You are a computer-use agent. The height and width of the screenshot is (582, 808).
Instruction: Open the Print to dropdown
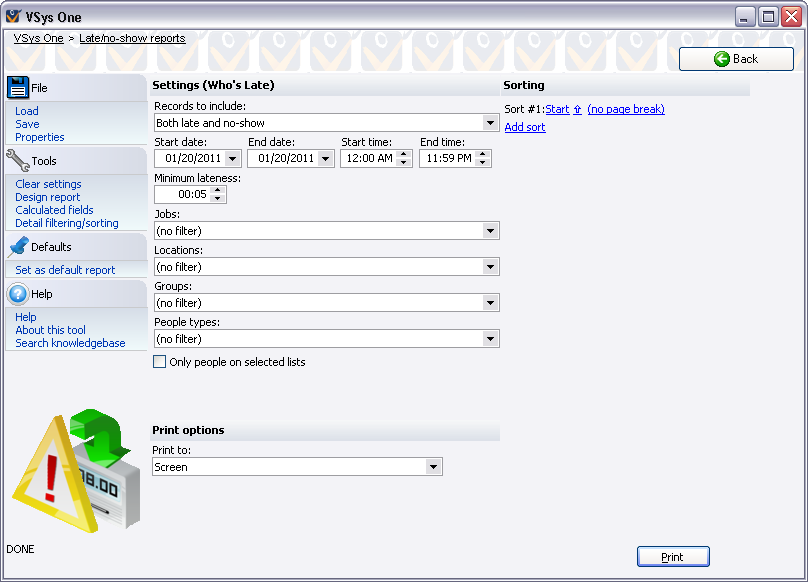pos(433,467)
